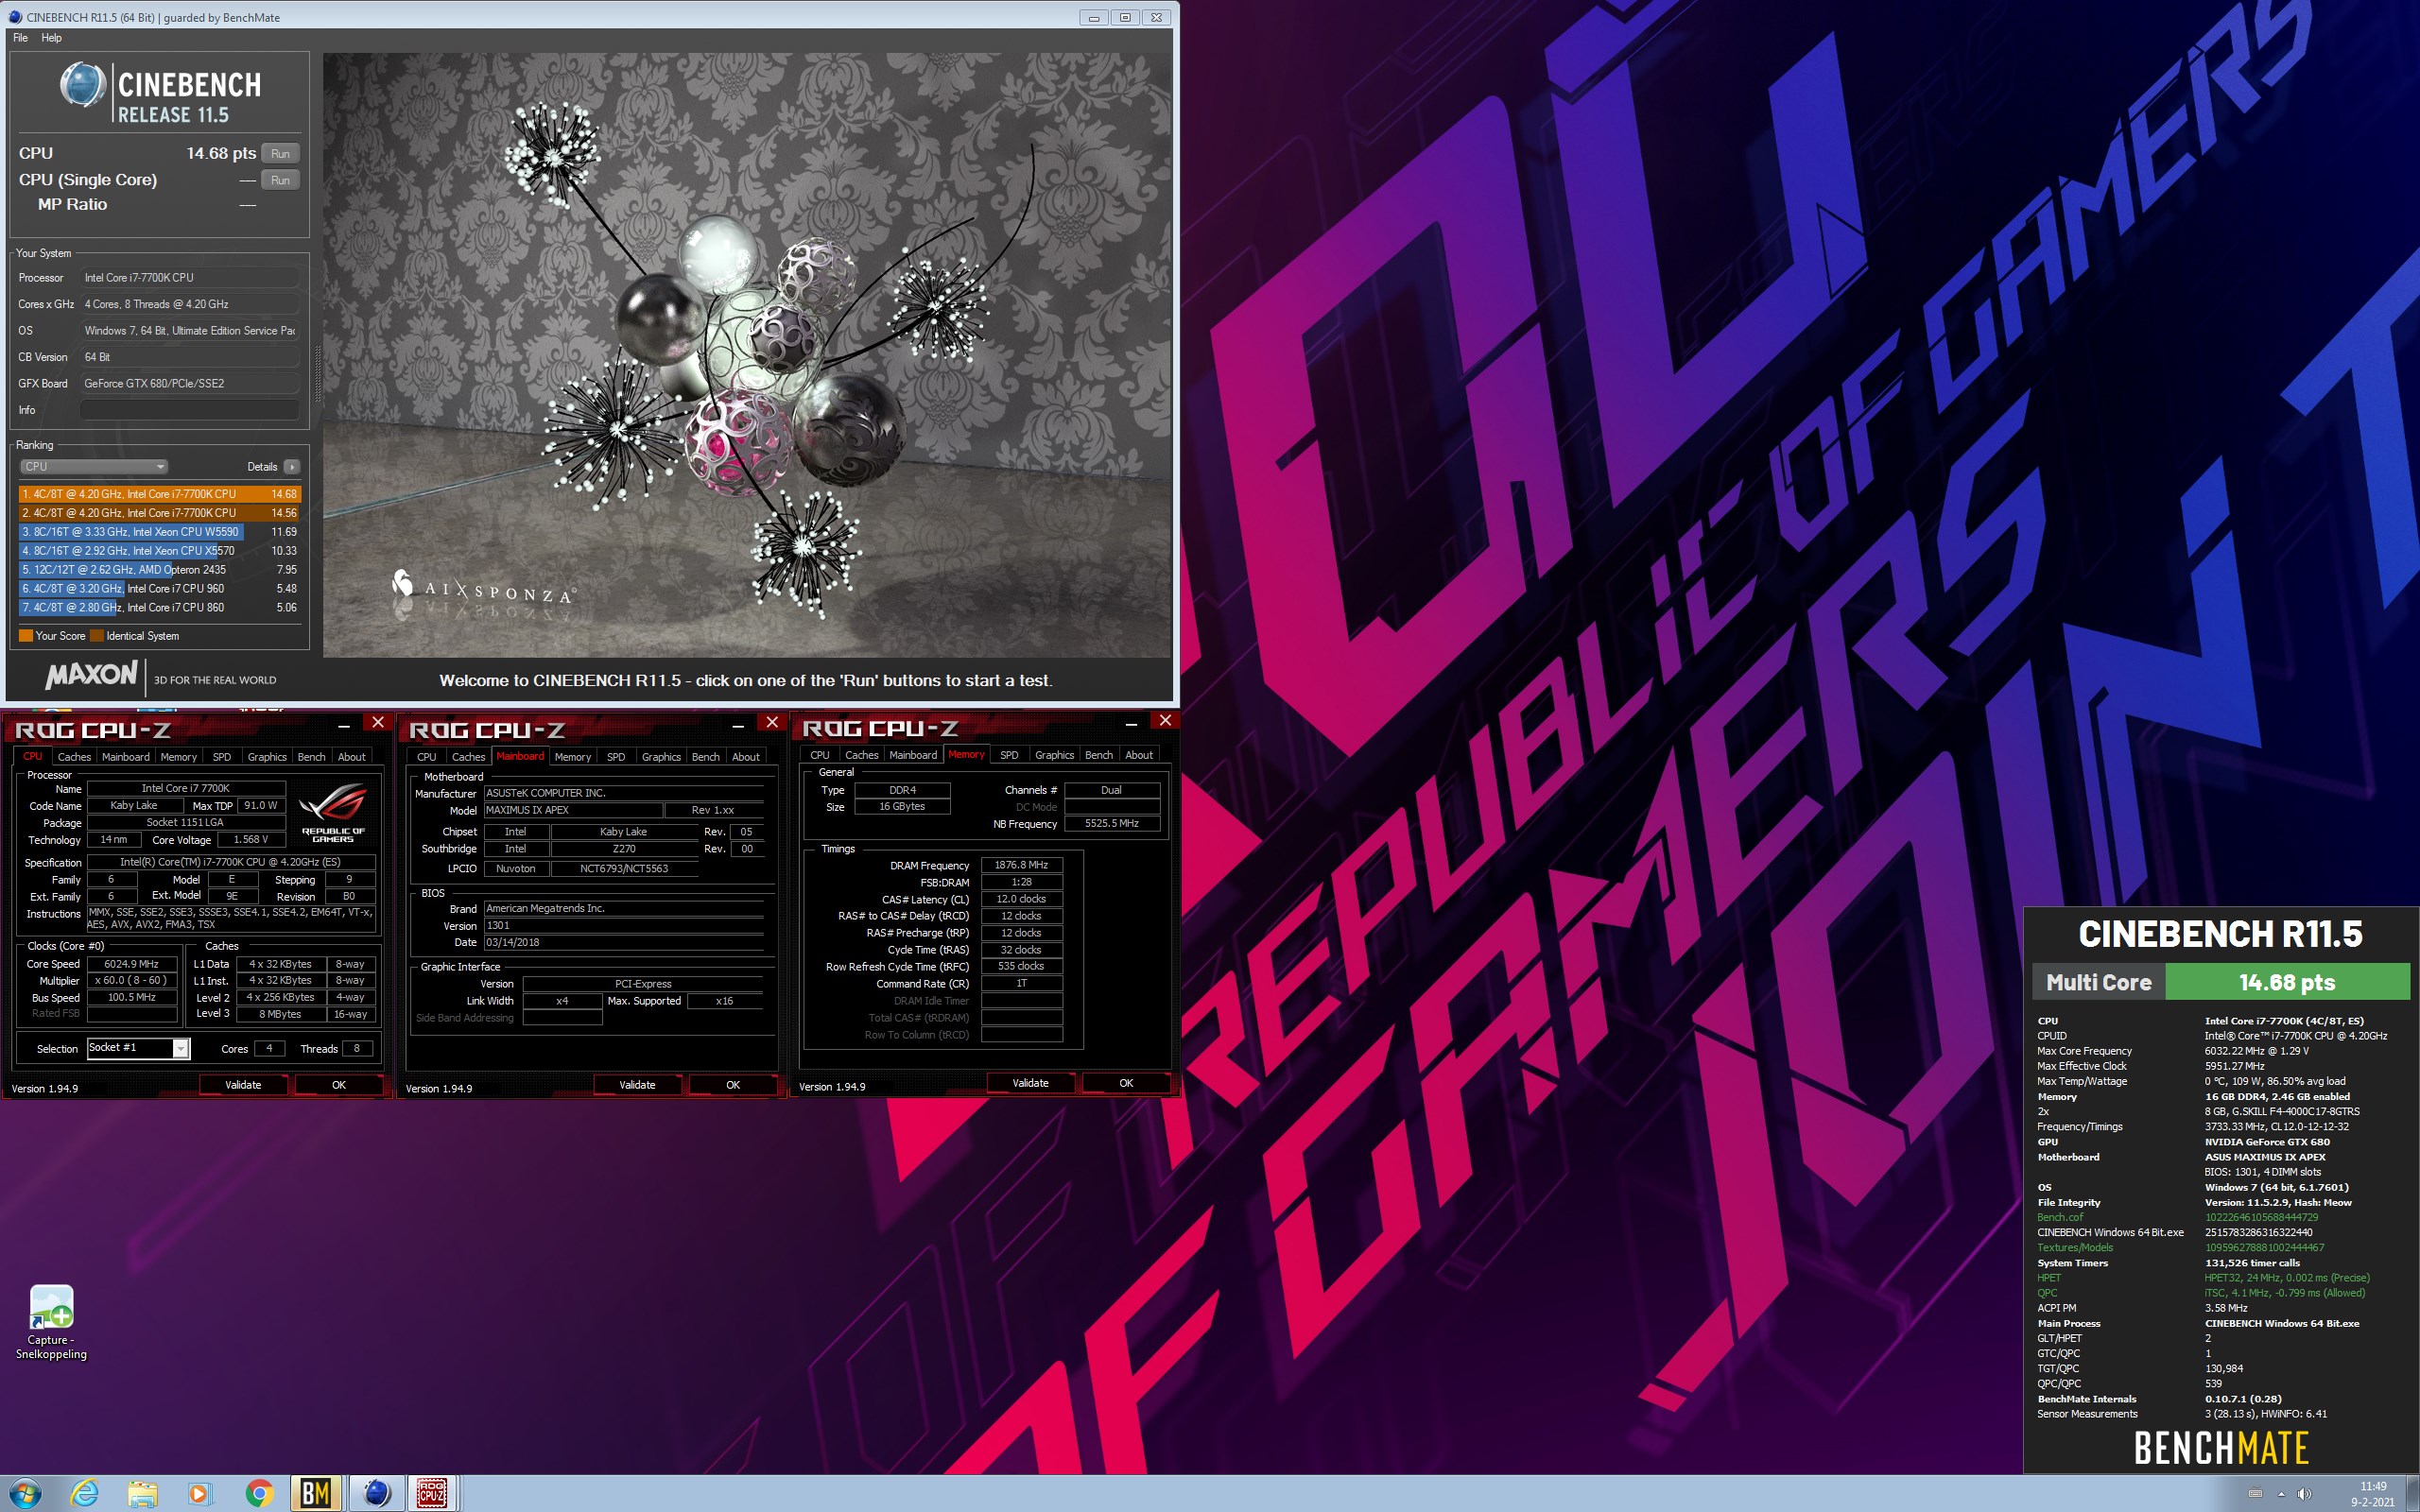This screenshot has height=1512, width=2420.
Task: Open SPD tab in Mainboard CPU-Z window
Action: coord(616,757)
